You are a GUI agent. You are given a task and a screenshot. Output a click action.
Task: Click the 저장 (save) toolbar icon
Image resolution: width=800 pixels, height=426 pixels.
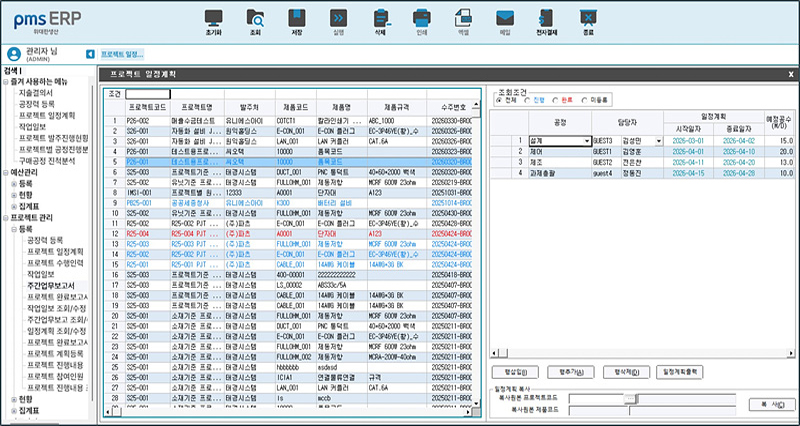click(x=296, y=19)
